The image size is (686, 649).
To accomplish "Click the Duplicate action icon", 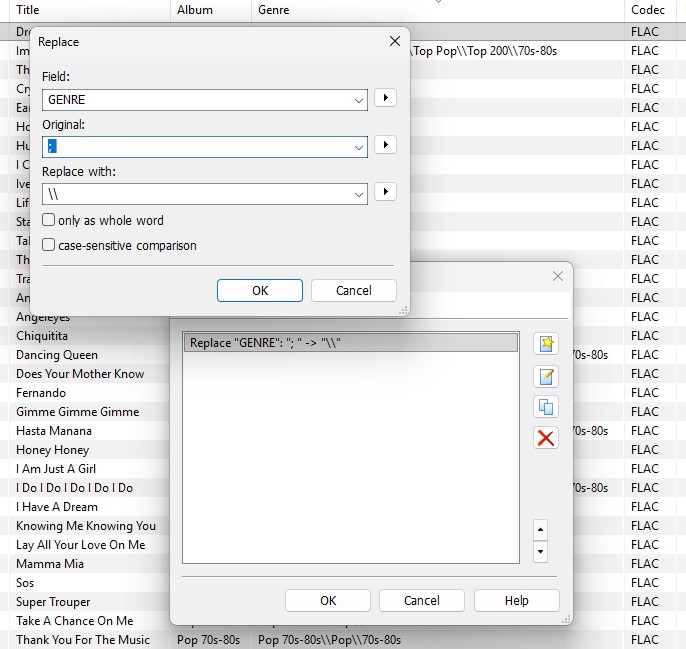I will pyautogui.click(x=546, y=407).
